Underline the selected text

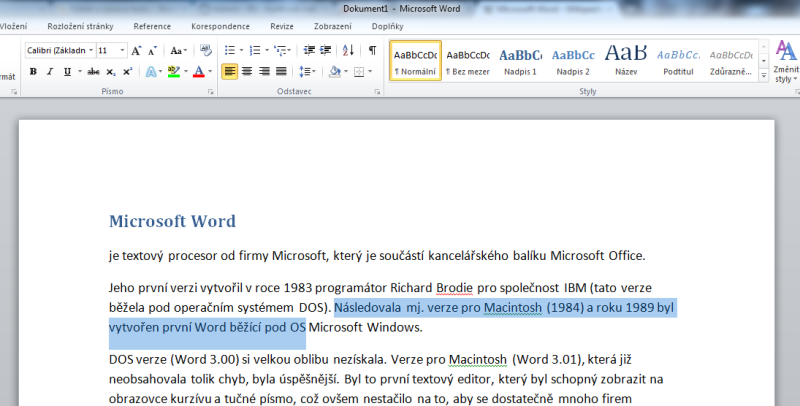pyautogui.click(x=67, y=72)
